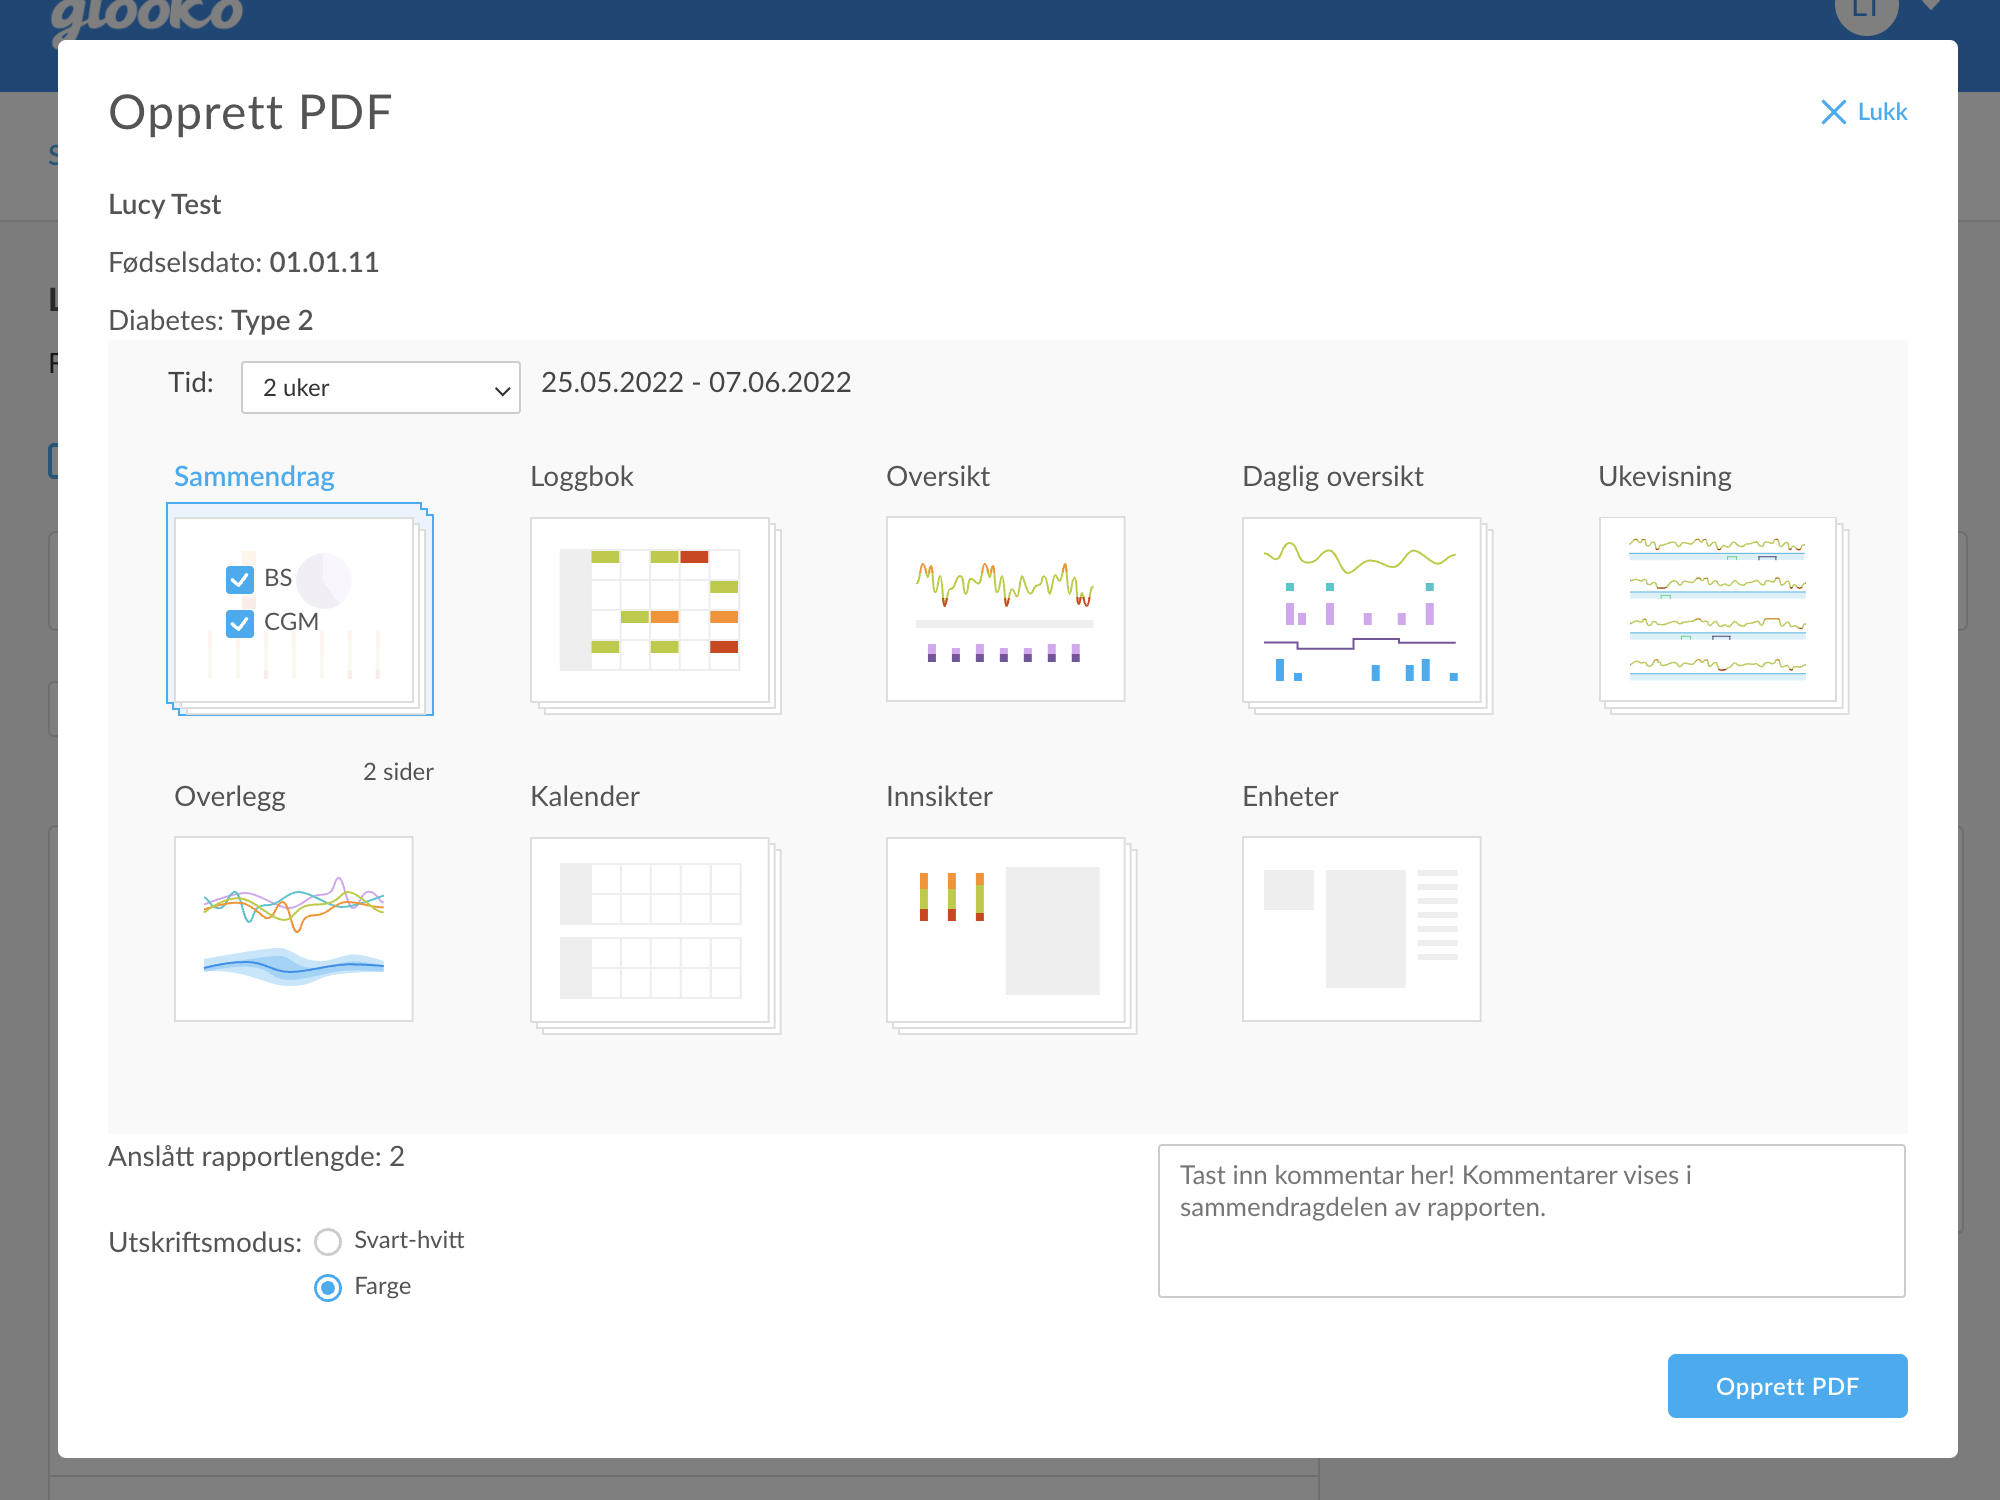Click the Opprett PDF button
Image resolution: width=2000 pixels, height=1500 pixels.
(x=1787, y=1386)
